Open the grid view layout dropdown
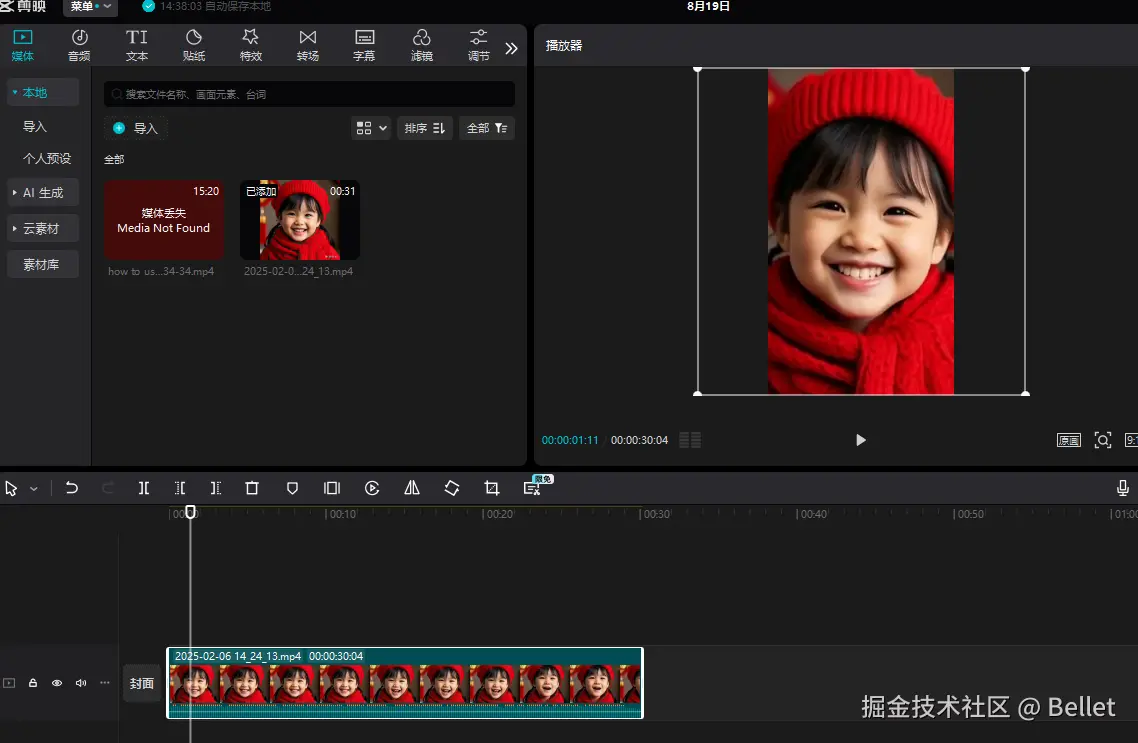 tap(371, 128)
